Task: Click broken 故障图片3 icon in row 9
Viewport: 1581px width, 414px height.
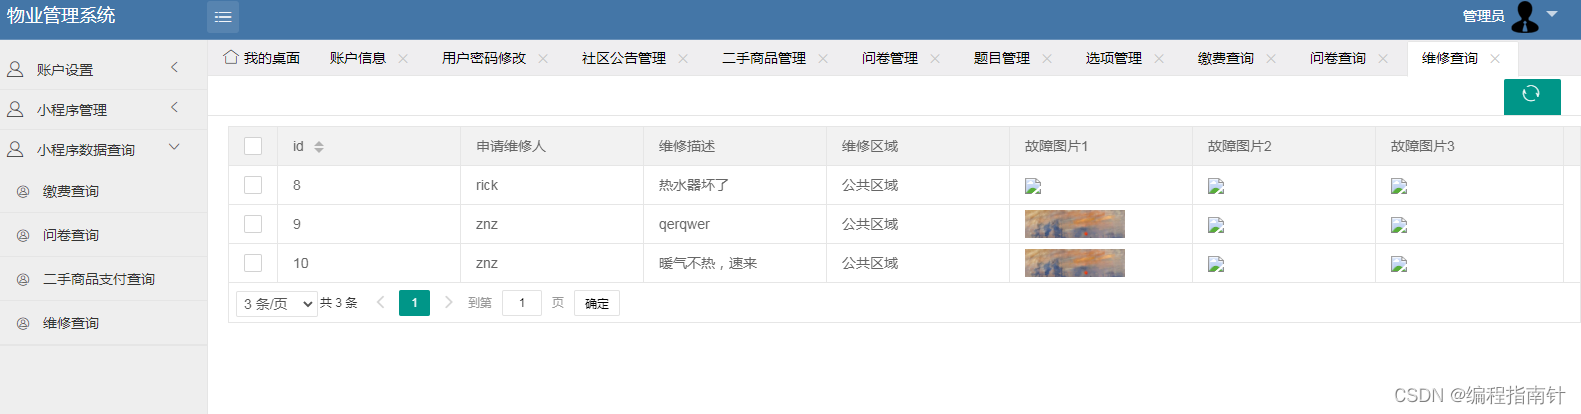Action: click(x=1399, y=225)
